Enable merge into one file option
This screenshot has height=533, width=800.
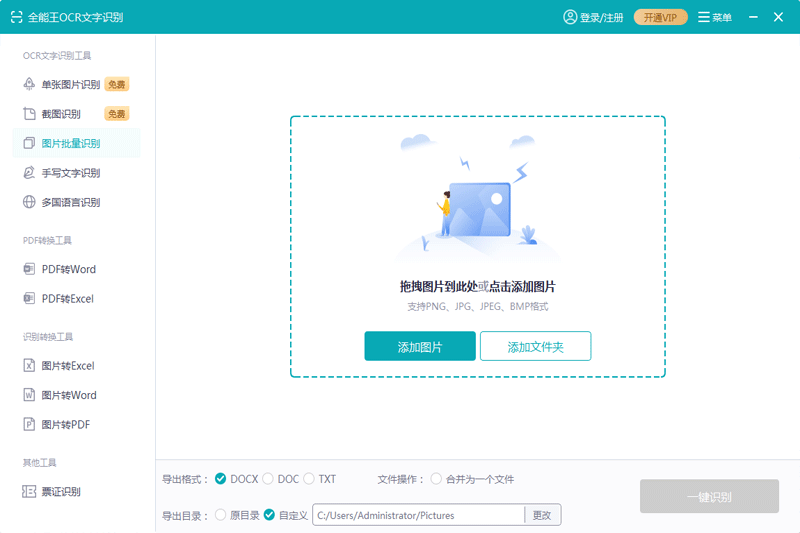point(436,479)
